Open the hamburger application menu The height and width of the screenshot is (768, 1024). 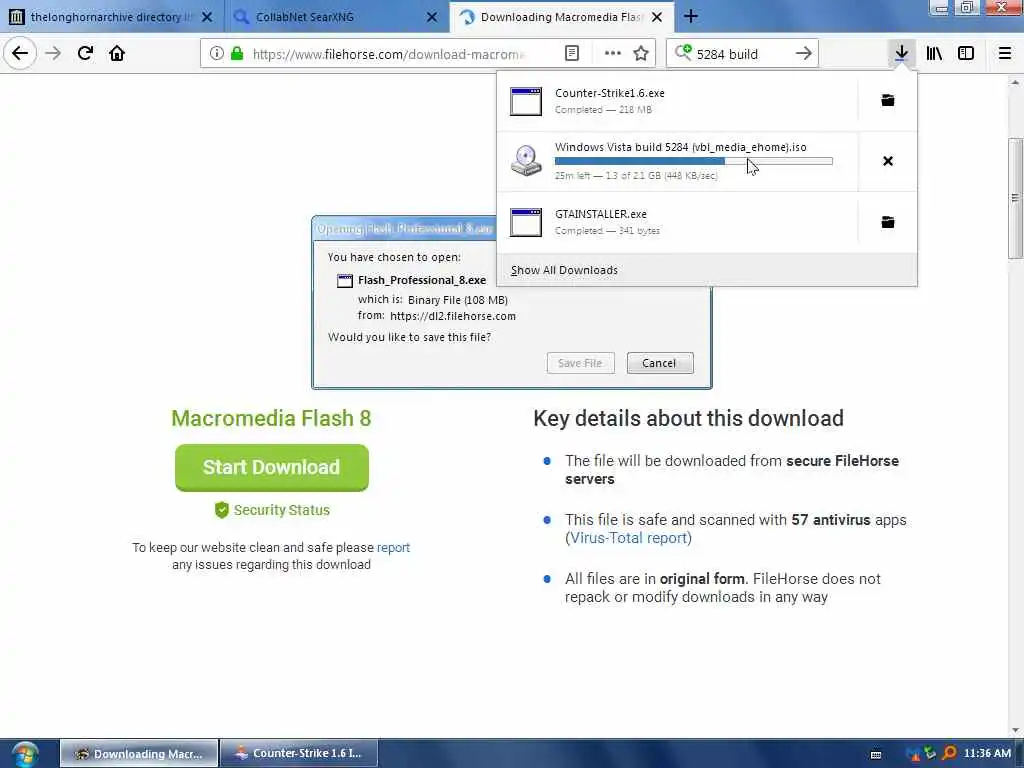tap(1005, 54)
